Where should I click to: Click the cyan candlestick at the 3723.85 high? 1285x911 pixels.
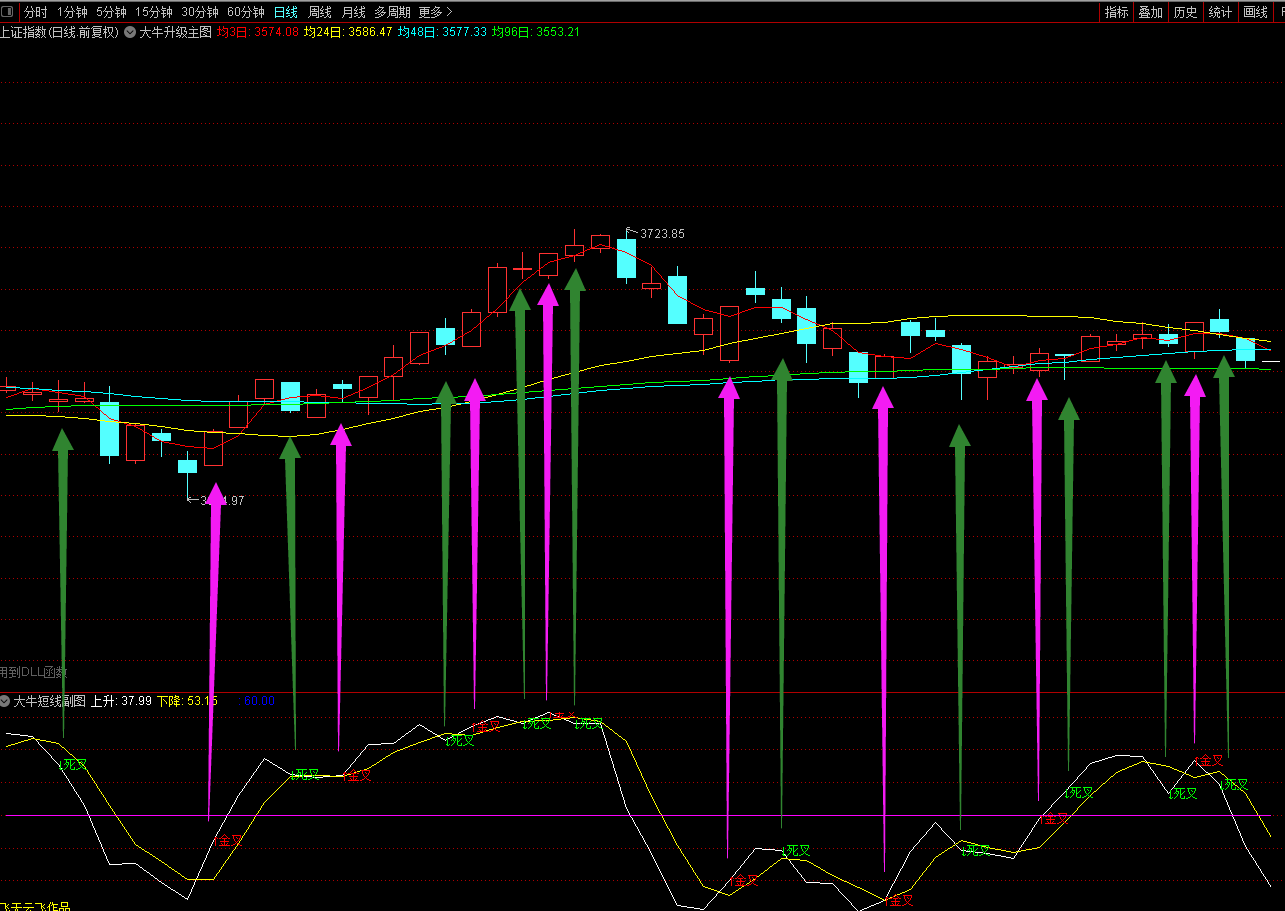coord(627,257)
